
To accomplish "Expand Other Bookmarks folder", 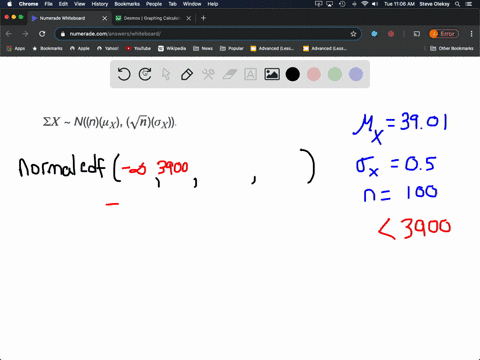I will (452, 48).
